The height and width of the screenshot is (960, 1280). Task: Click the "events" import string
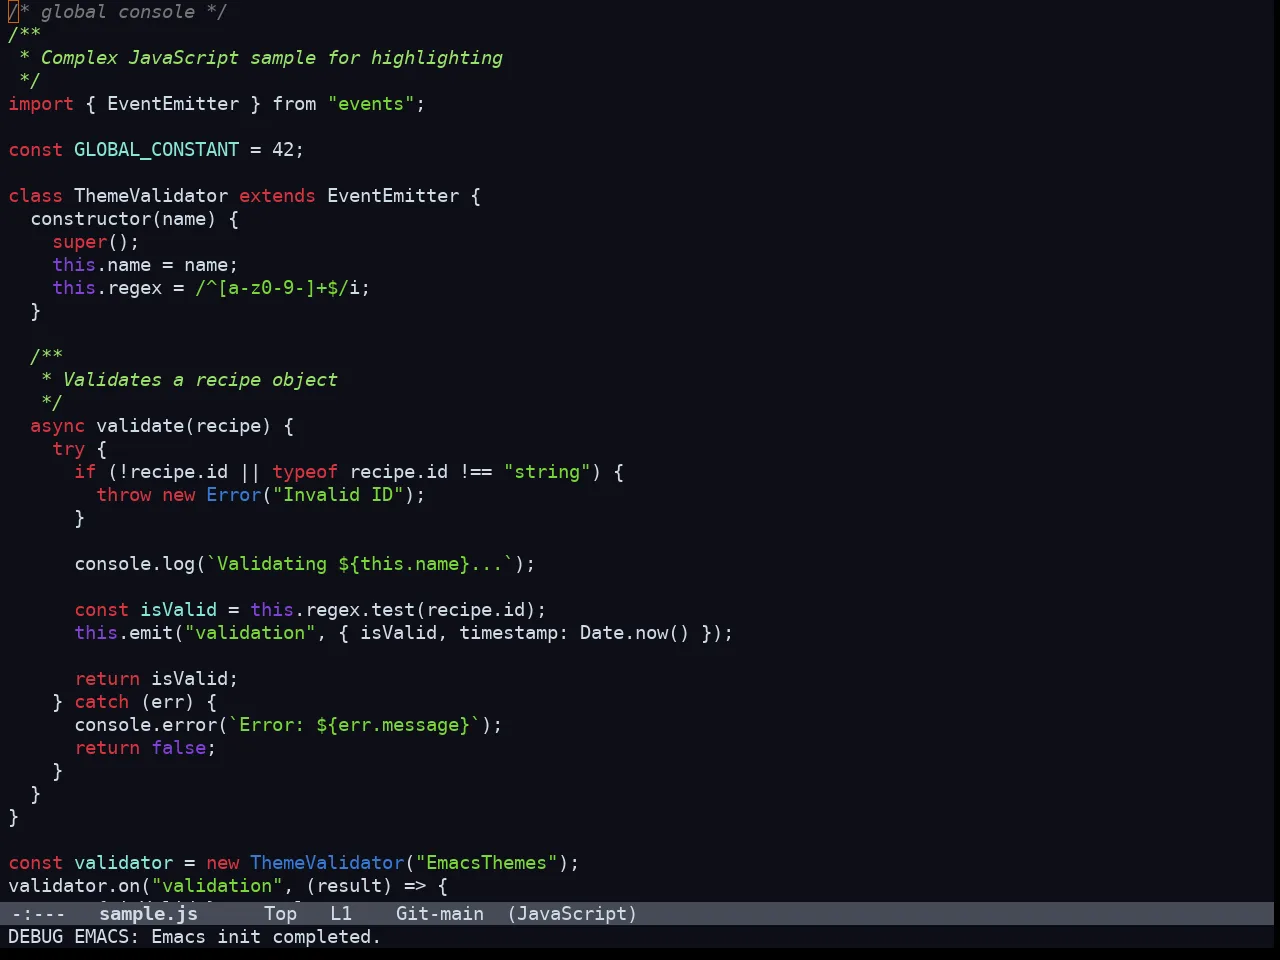click(371, 104)
